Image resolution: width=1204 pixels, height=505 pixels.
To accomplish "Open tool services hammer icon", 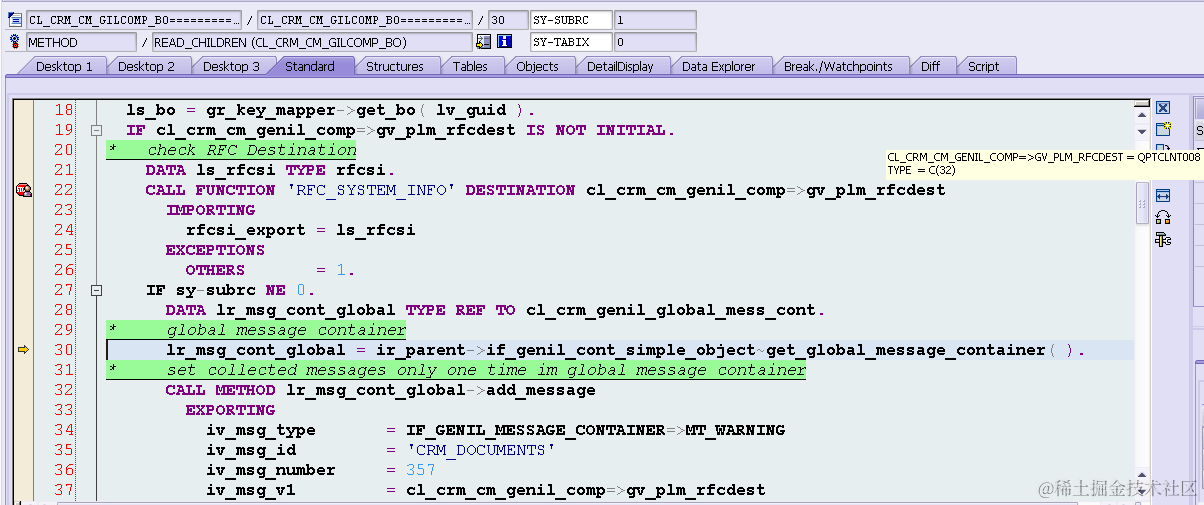I will (1163, 239).
